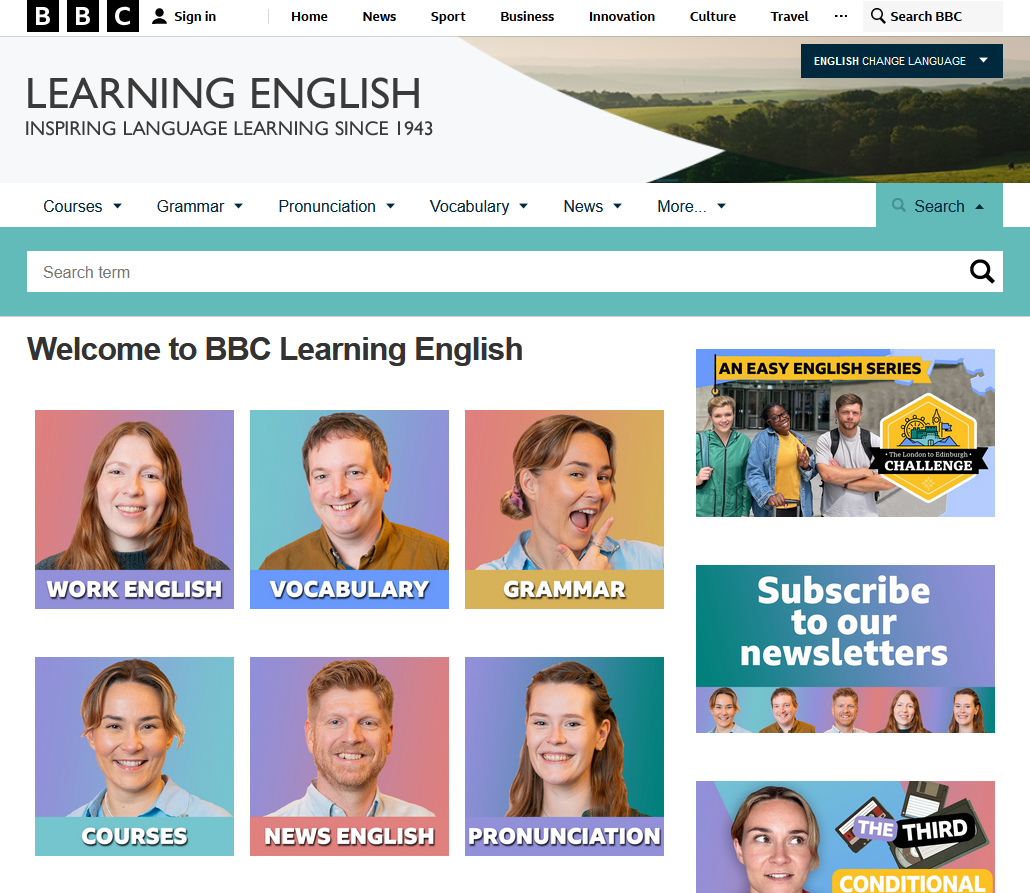Expand the Vocabulary dropdown menu
The height and width of the screenshot is (893, 1030).
coord(479,206)
